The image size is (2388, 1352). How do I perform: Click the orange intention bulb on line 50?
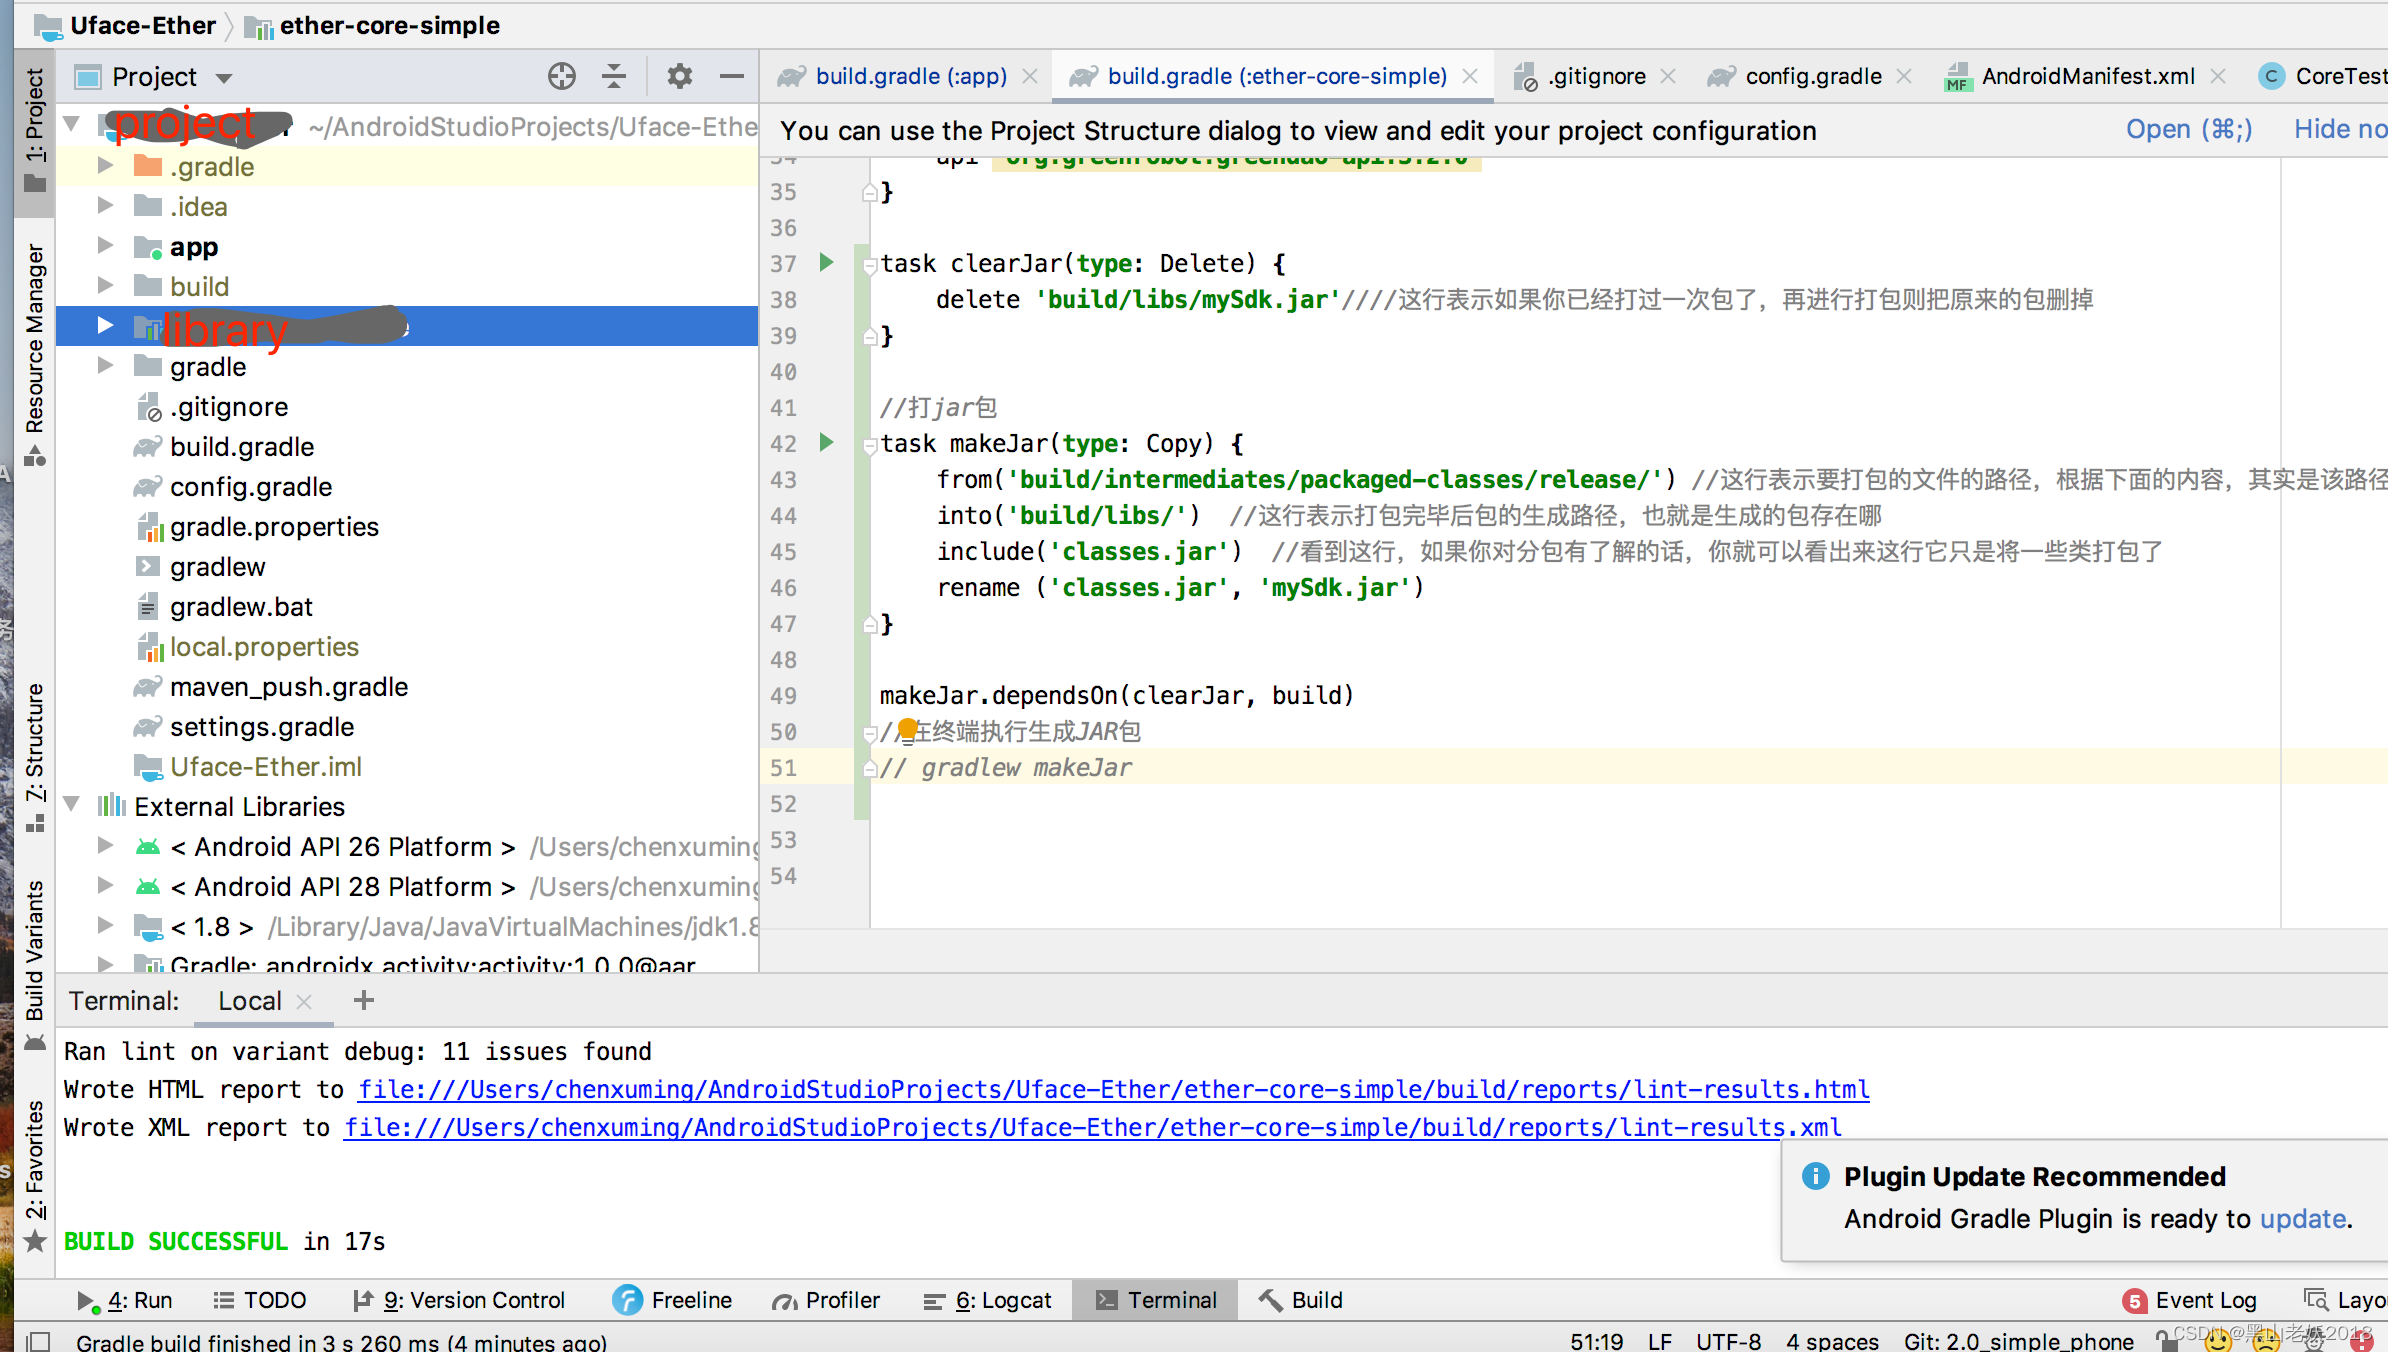pyautogui.click(x=907, y=729)
